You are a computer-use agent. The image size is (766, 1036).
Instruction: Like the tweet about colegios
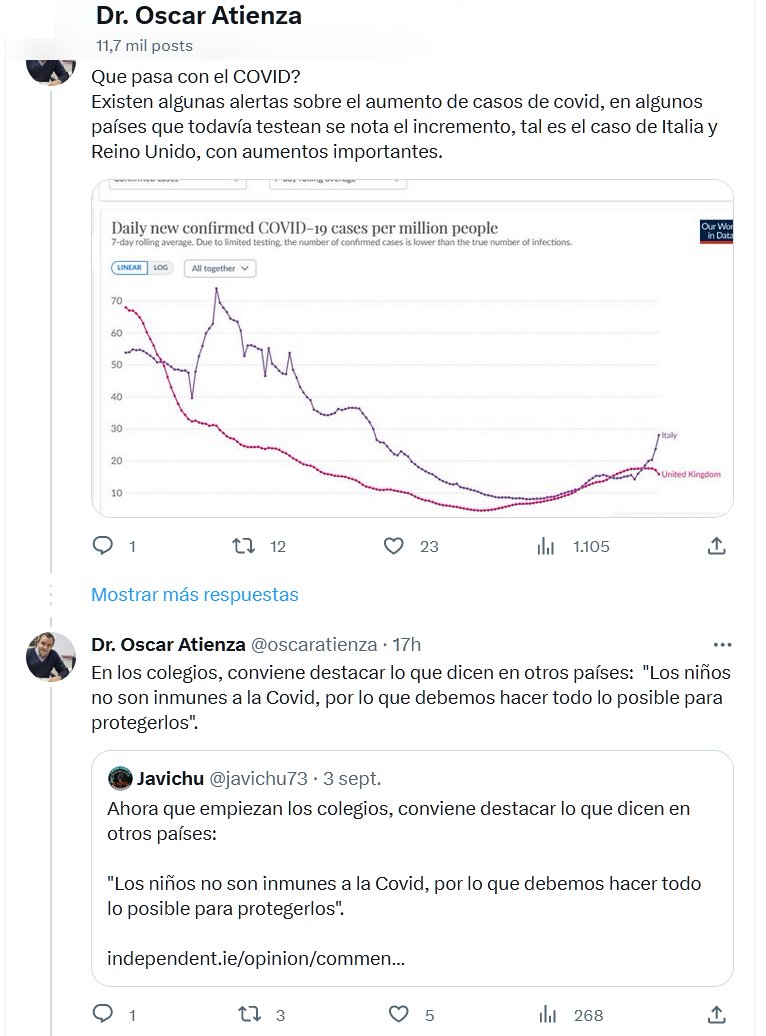point(399,1014)
